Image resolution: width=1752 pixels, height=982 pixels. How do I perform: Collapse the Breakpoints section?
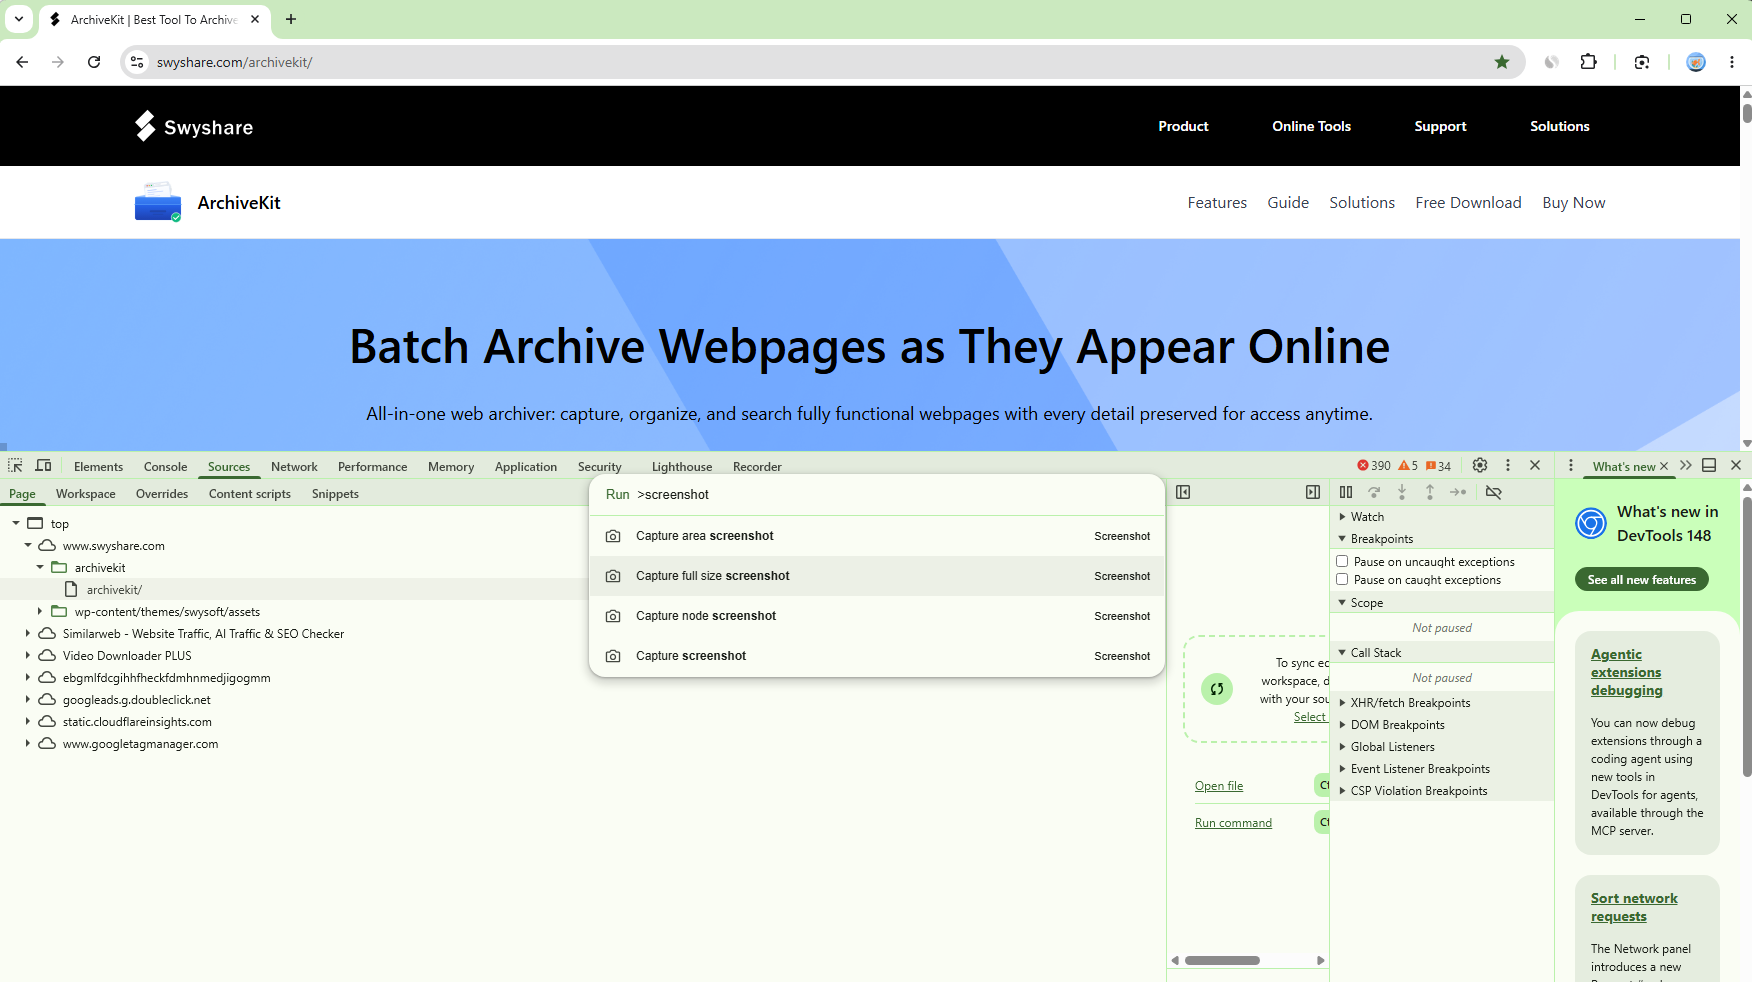pyautogui.click(x=1342, y=539)
